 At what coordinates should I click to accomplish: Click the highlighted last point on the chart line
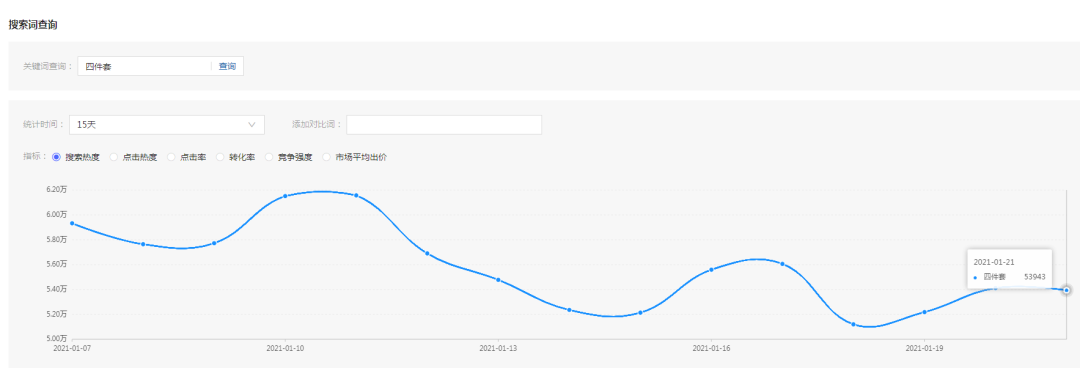1066,290
